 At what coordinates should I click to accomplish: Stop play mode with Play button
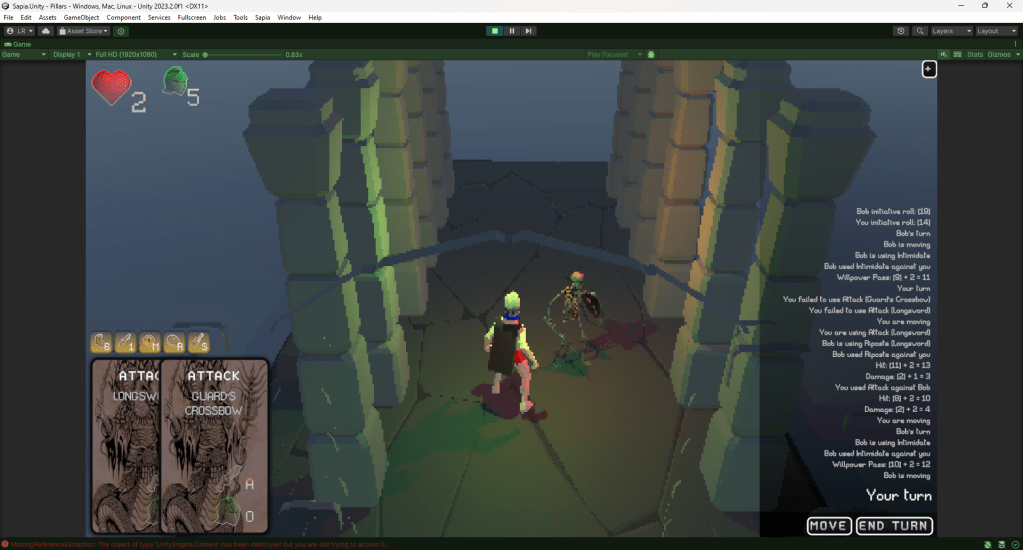[x=494, y=31]
